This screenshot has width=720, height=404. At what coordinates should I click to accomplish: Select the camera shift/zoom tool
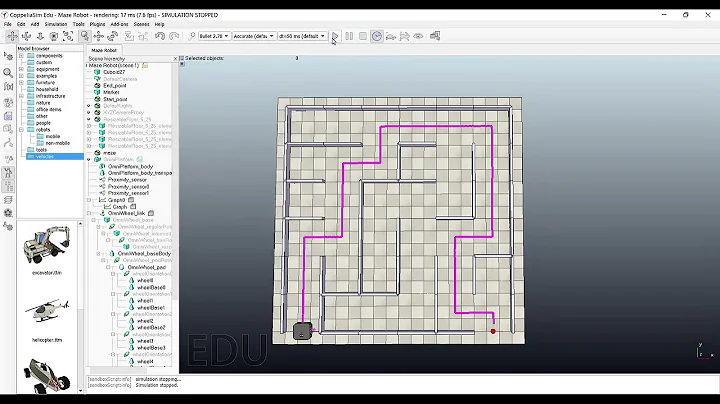40,36
